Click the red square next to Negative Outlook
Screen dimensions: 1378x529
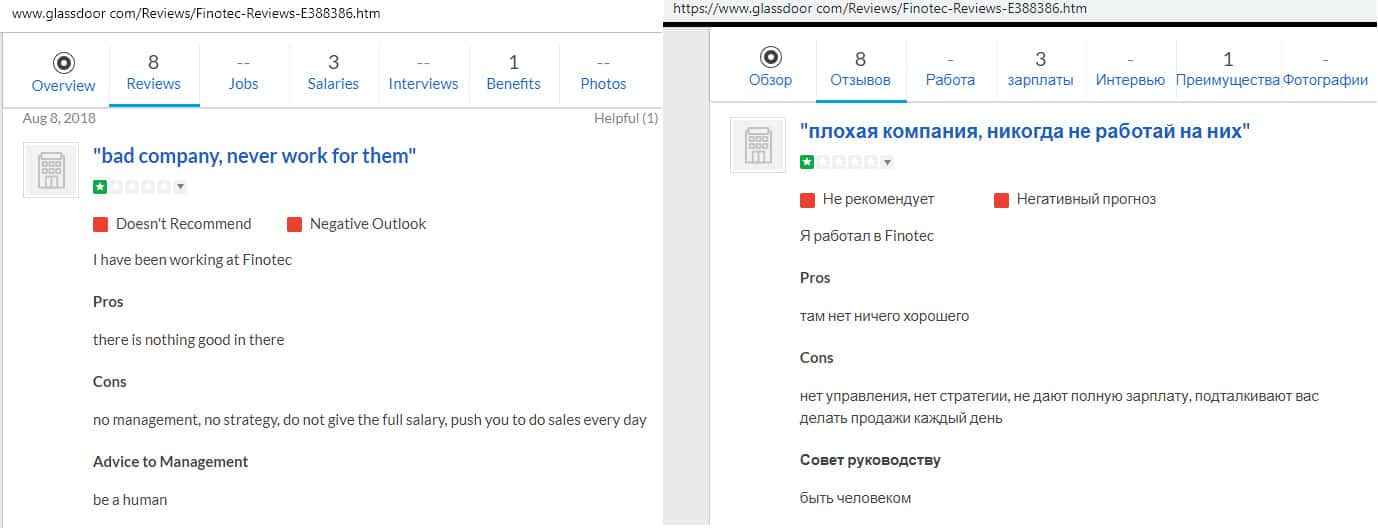click(x=294, y=225)
